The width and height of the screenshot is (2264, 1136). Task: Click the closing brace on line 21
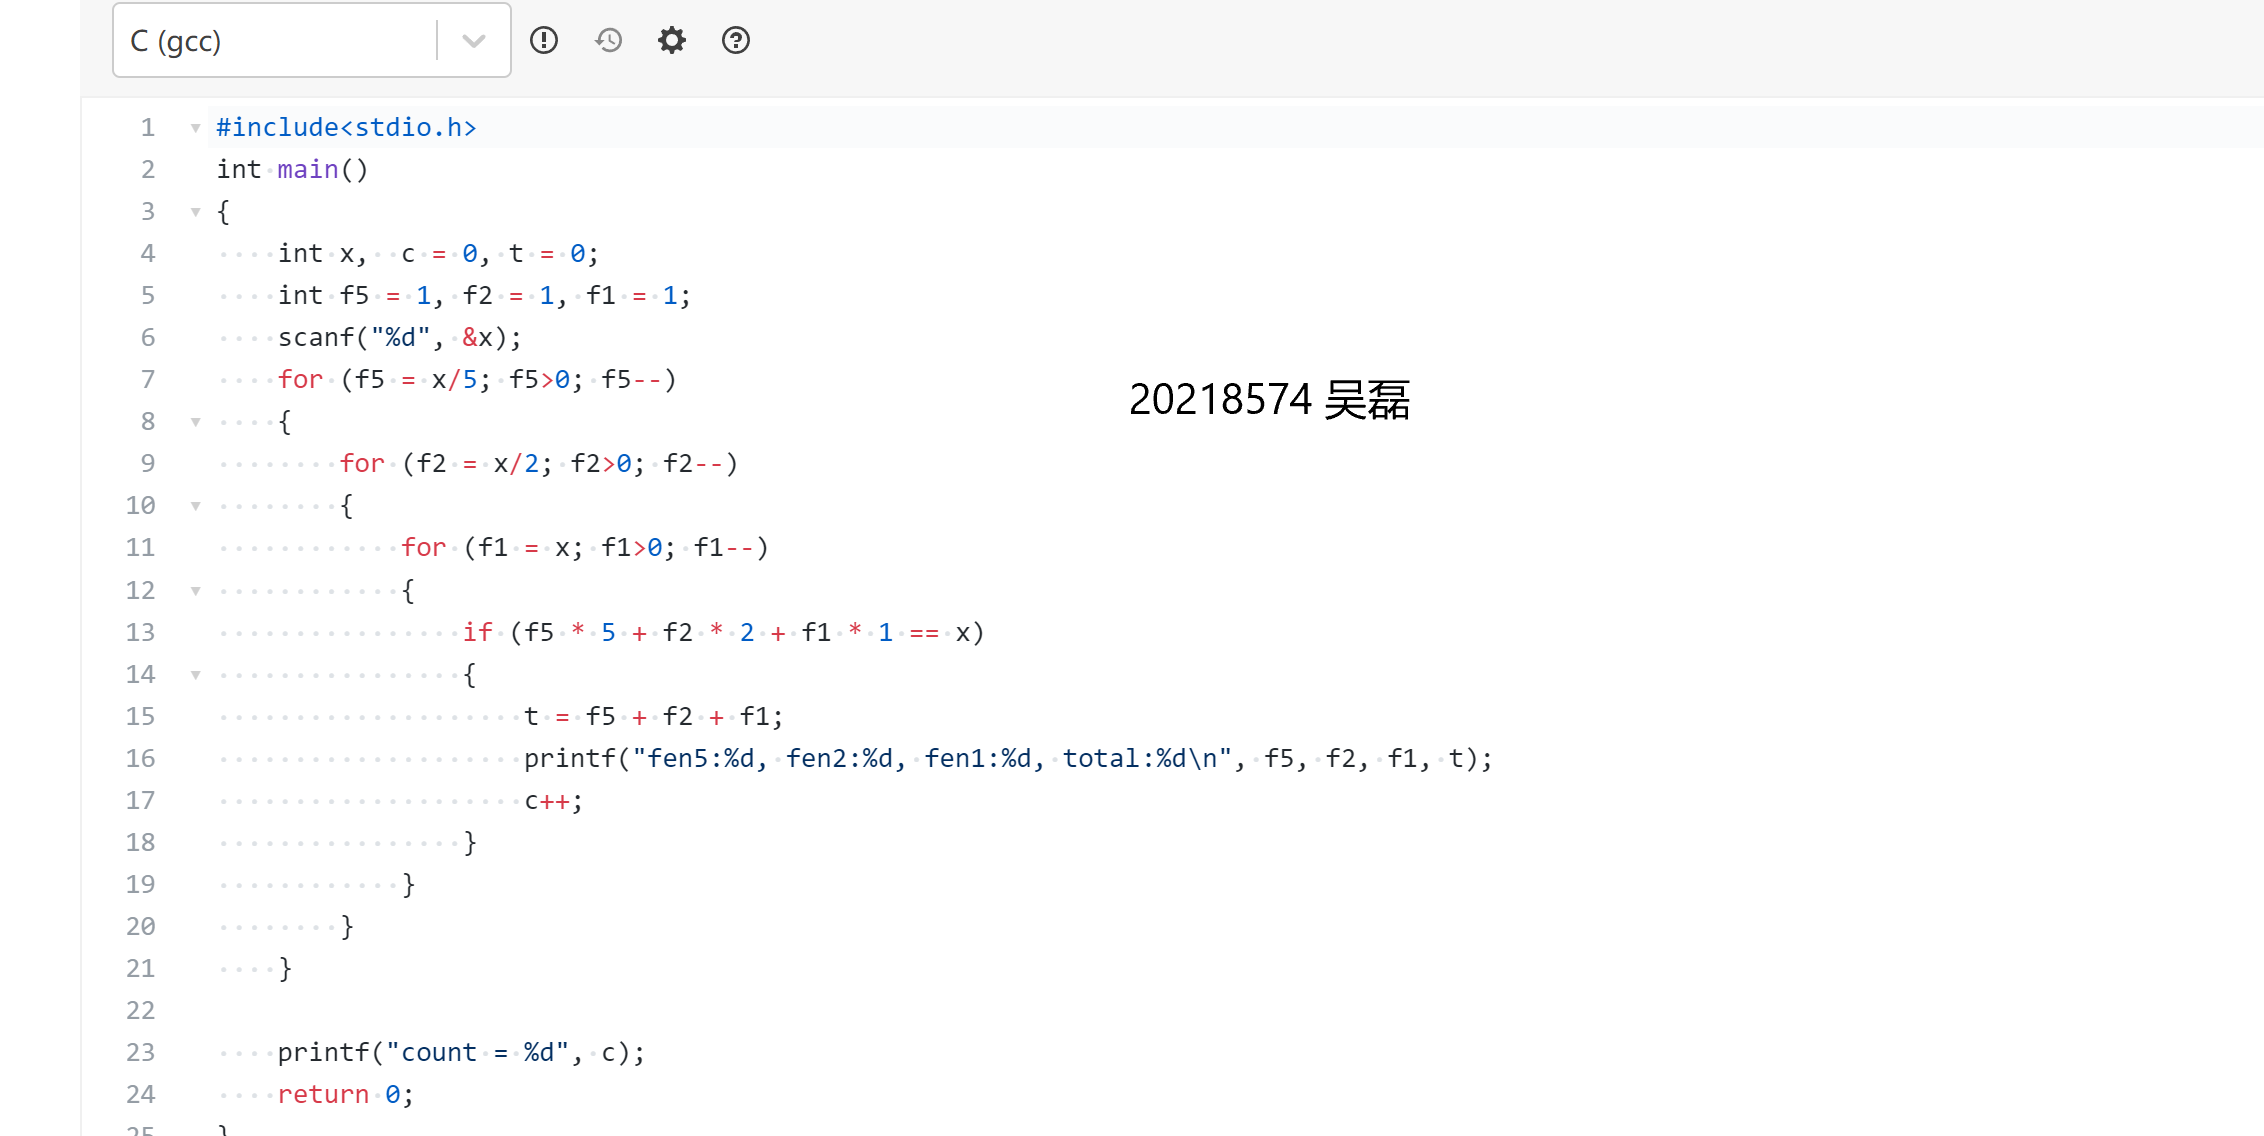point(285,969)
